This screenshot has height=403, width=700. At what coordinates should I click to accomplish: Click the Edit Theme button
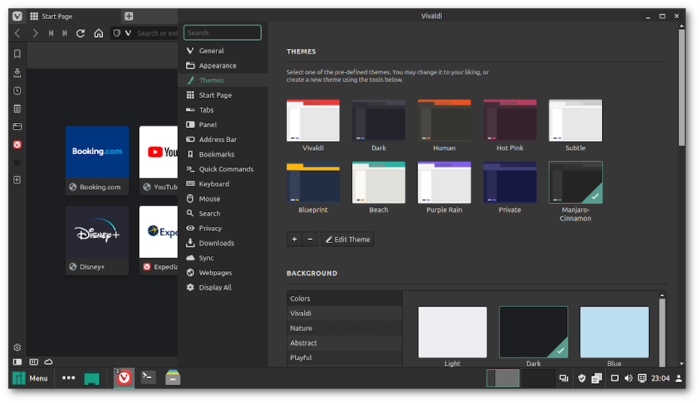347,239
